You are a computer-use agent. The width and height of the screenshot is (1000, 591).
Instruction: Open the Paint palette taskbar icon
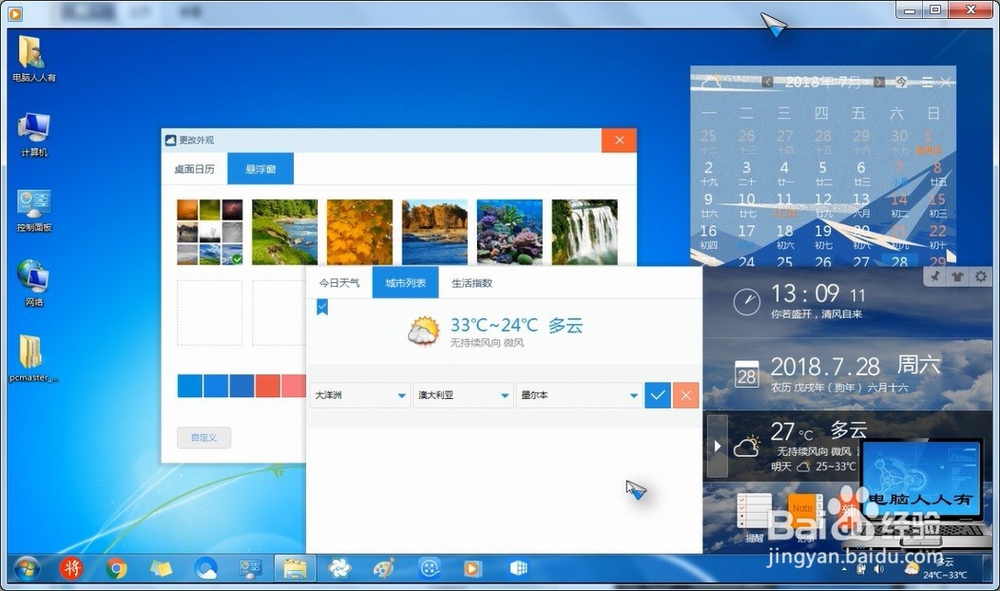[x=384, y=567]
